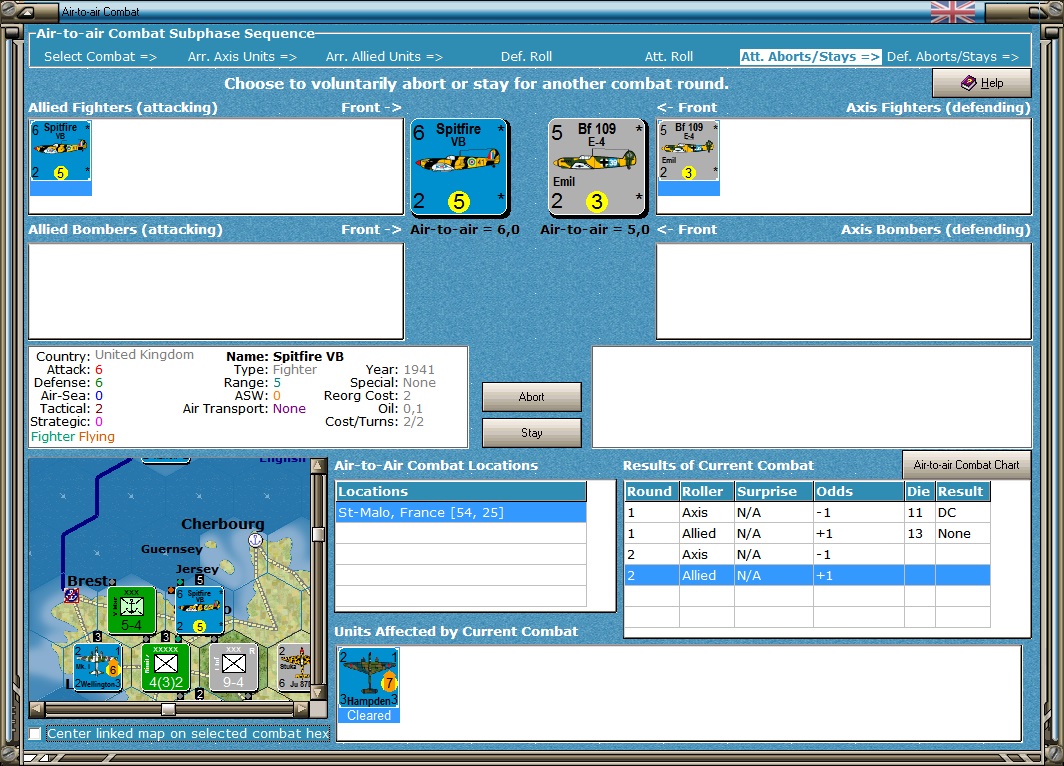
Task: Click the Spitfire counter on the mini map
Action: [x=200, y=611]
